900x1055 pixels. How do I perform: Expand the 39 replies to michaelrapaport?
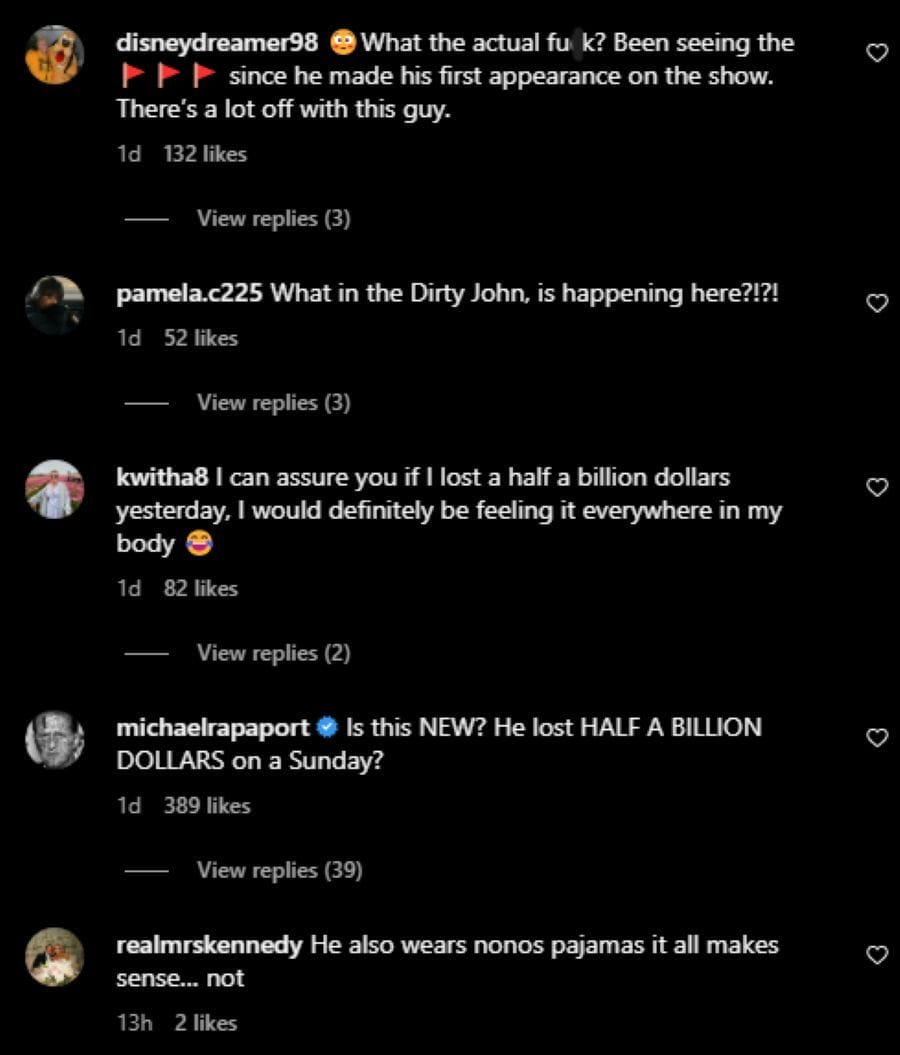click(x=279, y=870)
